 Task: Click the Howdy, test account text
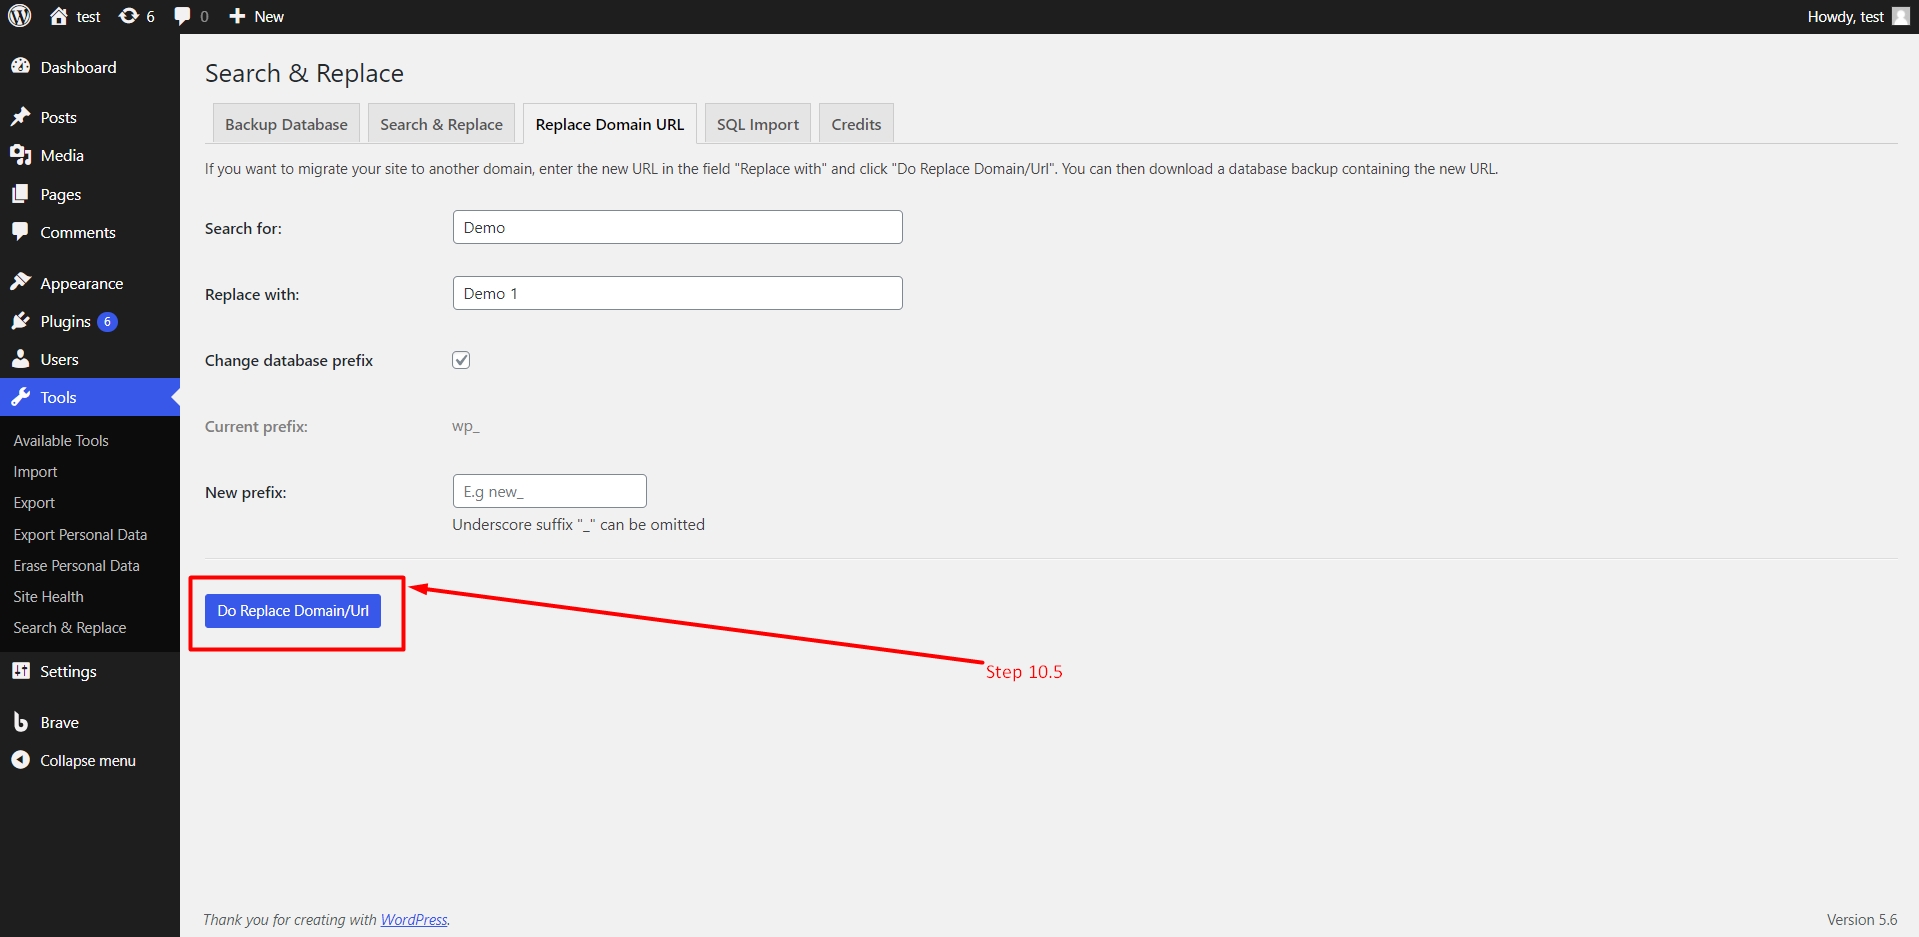click(1845, 16)
